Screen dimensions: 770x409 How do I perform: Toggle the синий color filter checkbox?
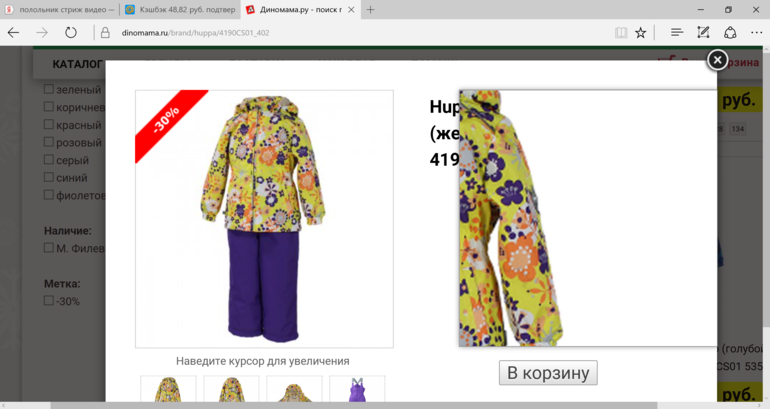(49, 178)
